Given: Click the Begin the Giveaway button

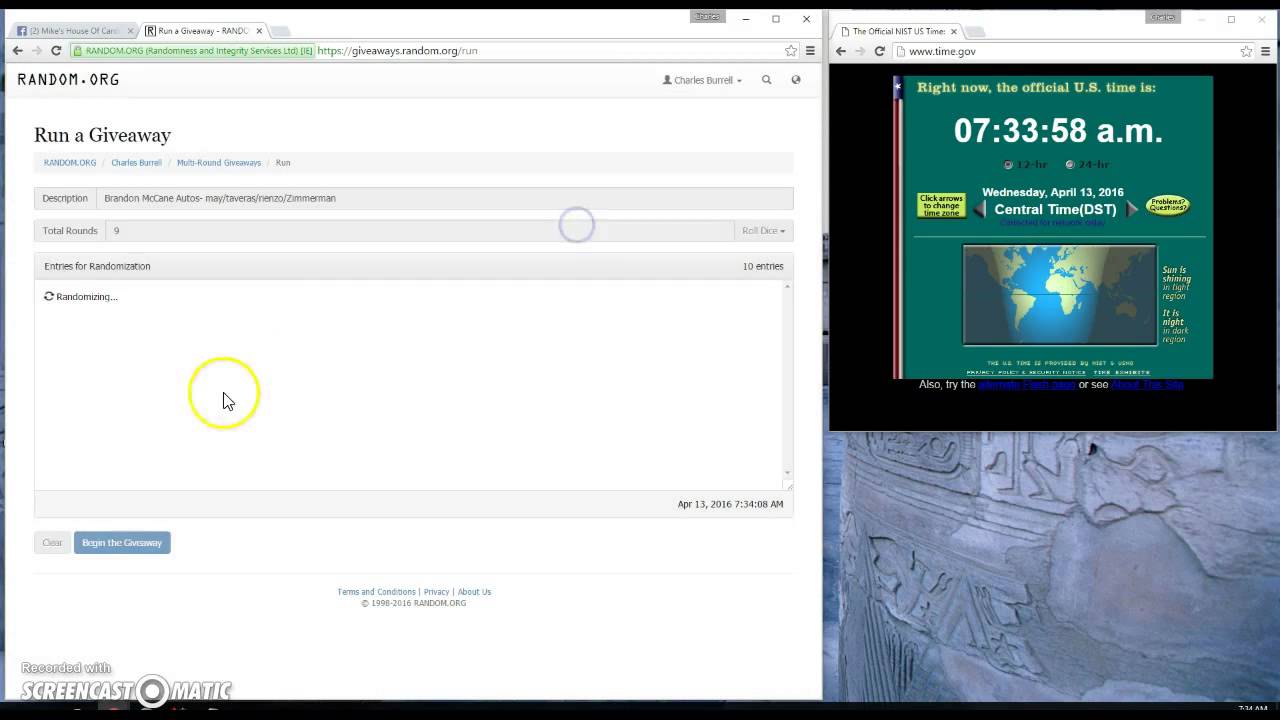Looking at the screenshot, I should click(x=122, y=543).
